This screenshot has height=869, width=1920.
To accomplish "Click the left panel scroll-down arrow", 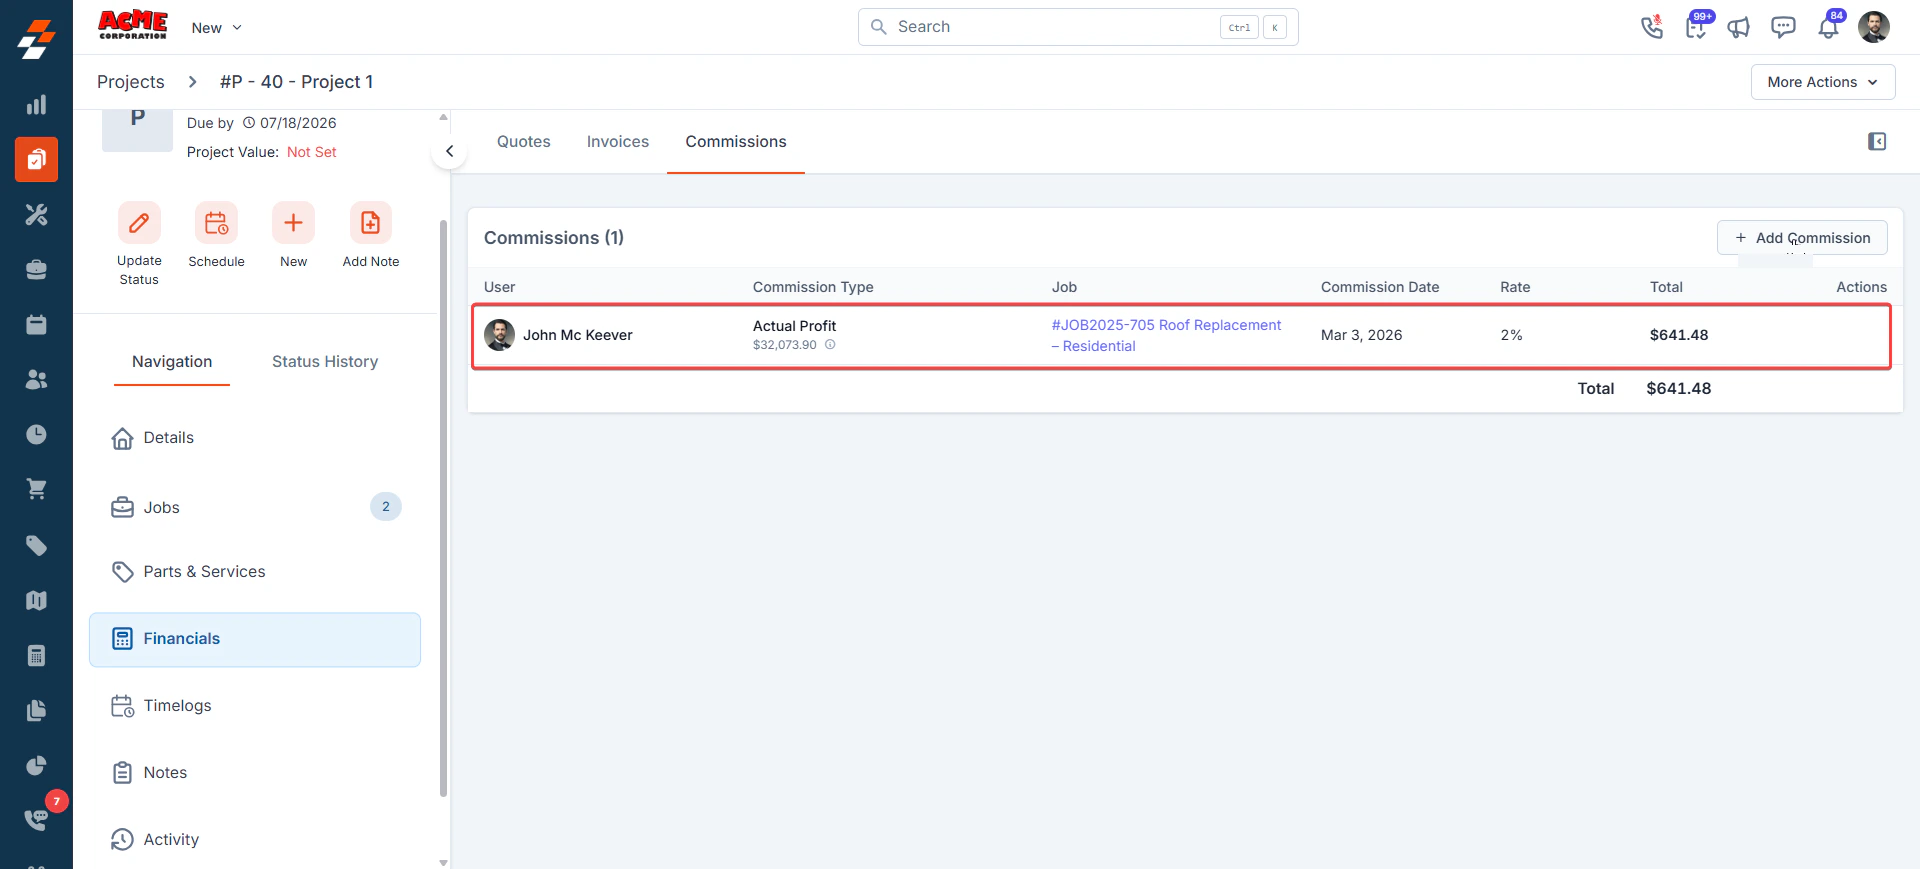I will 443,862.
